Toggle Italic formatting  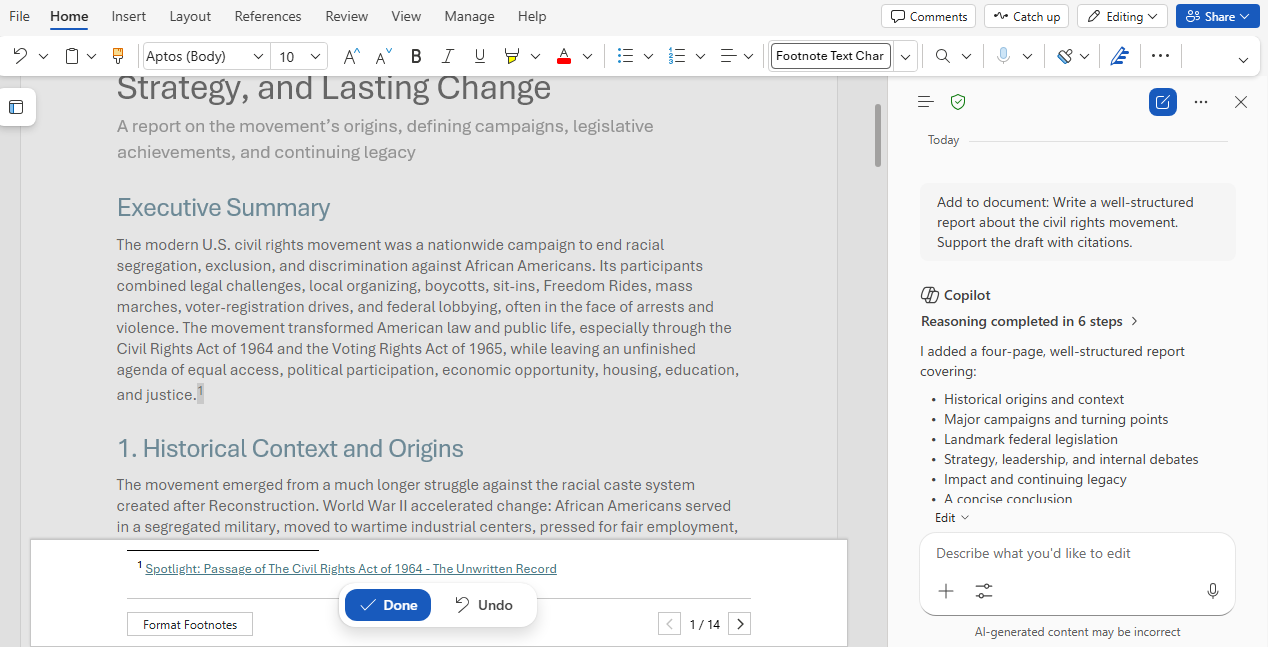tap(448, 57)
